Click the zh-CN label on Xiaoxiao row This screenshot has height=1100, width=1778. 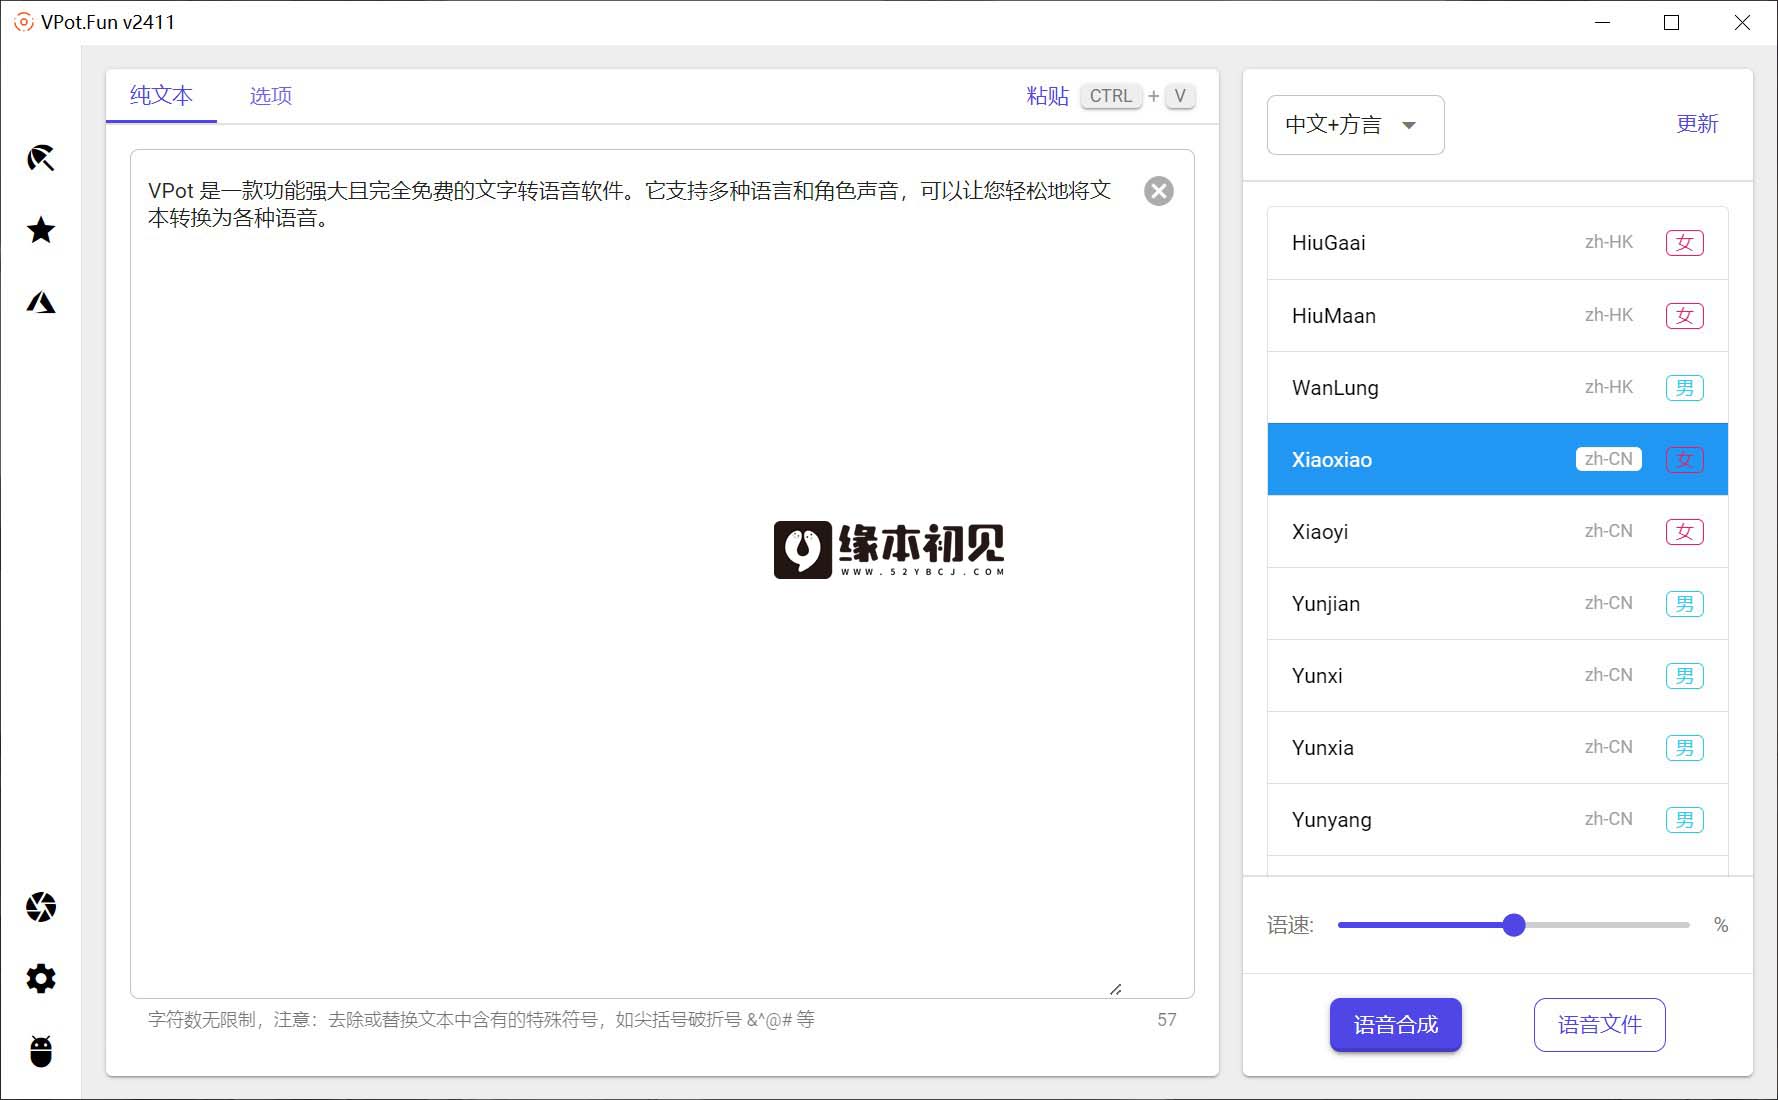(x=1609, y=459)
